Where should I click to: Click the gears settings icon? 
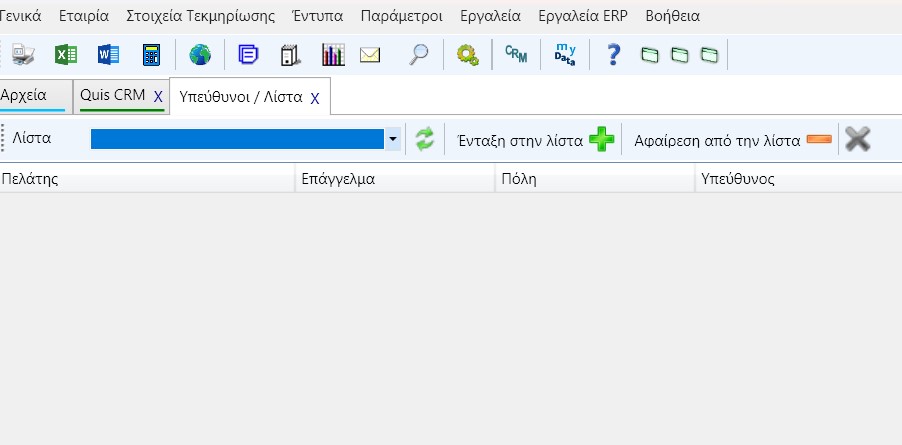(x=468, y=55)
